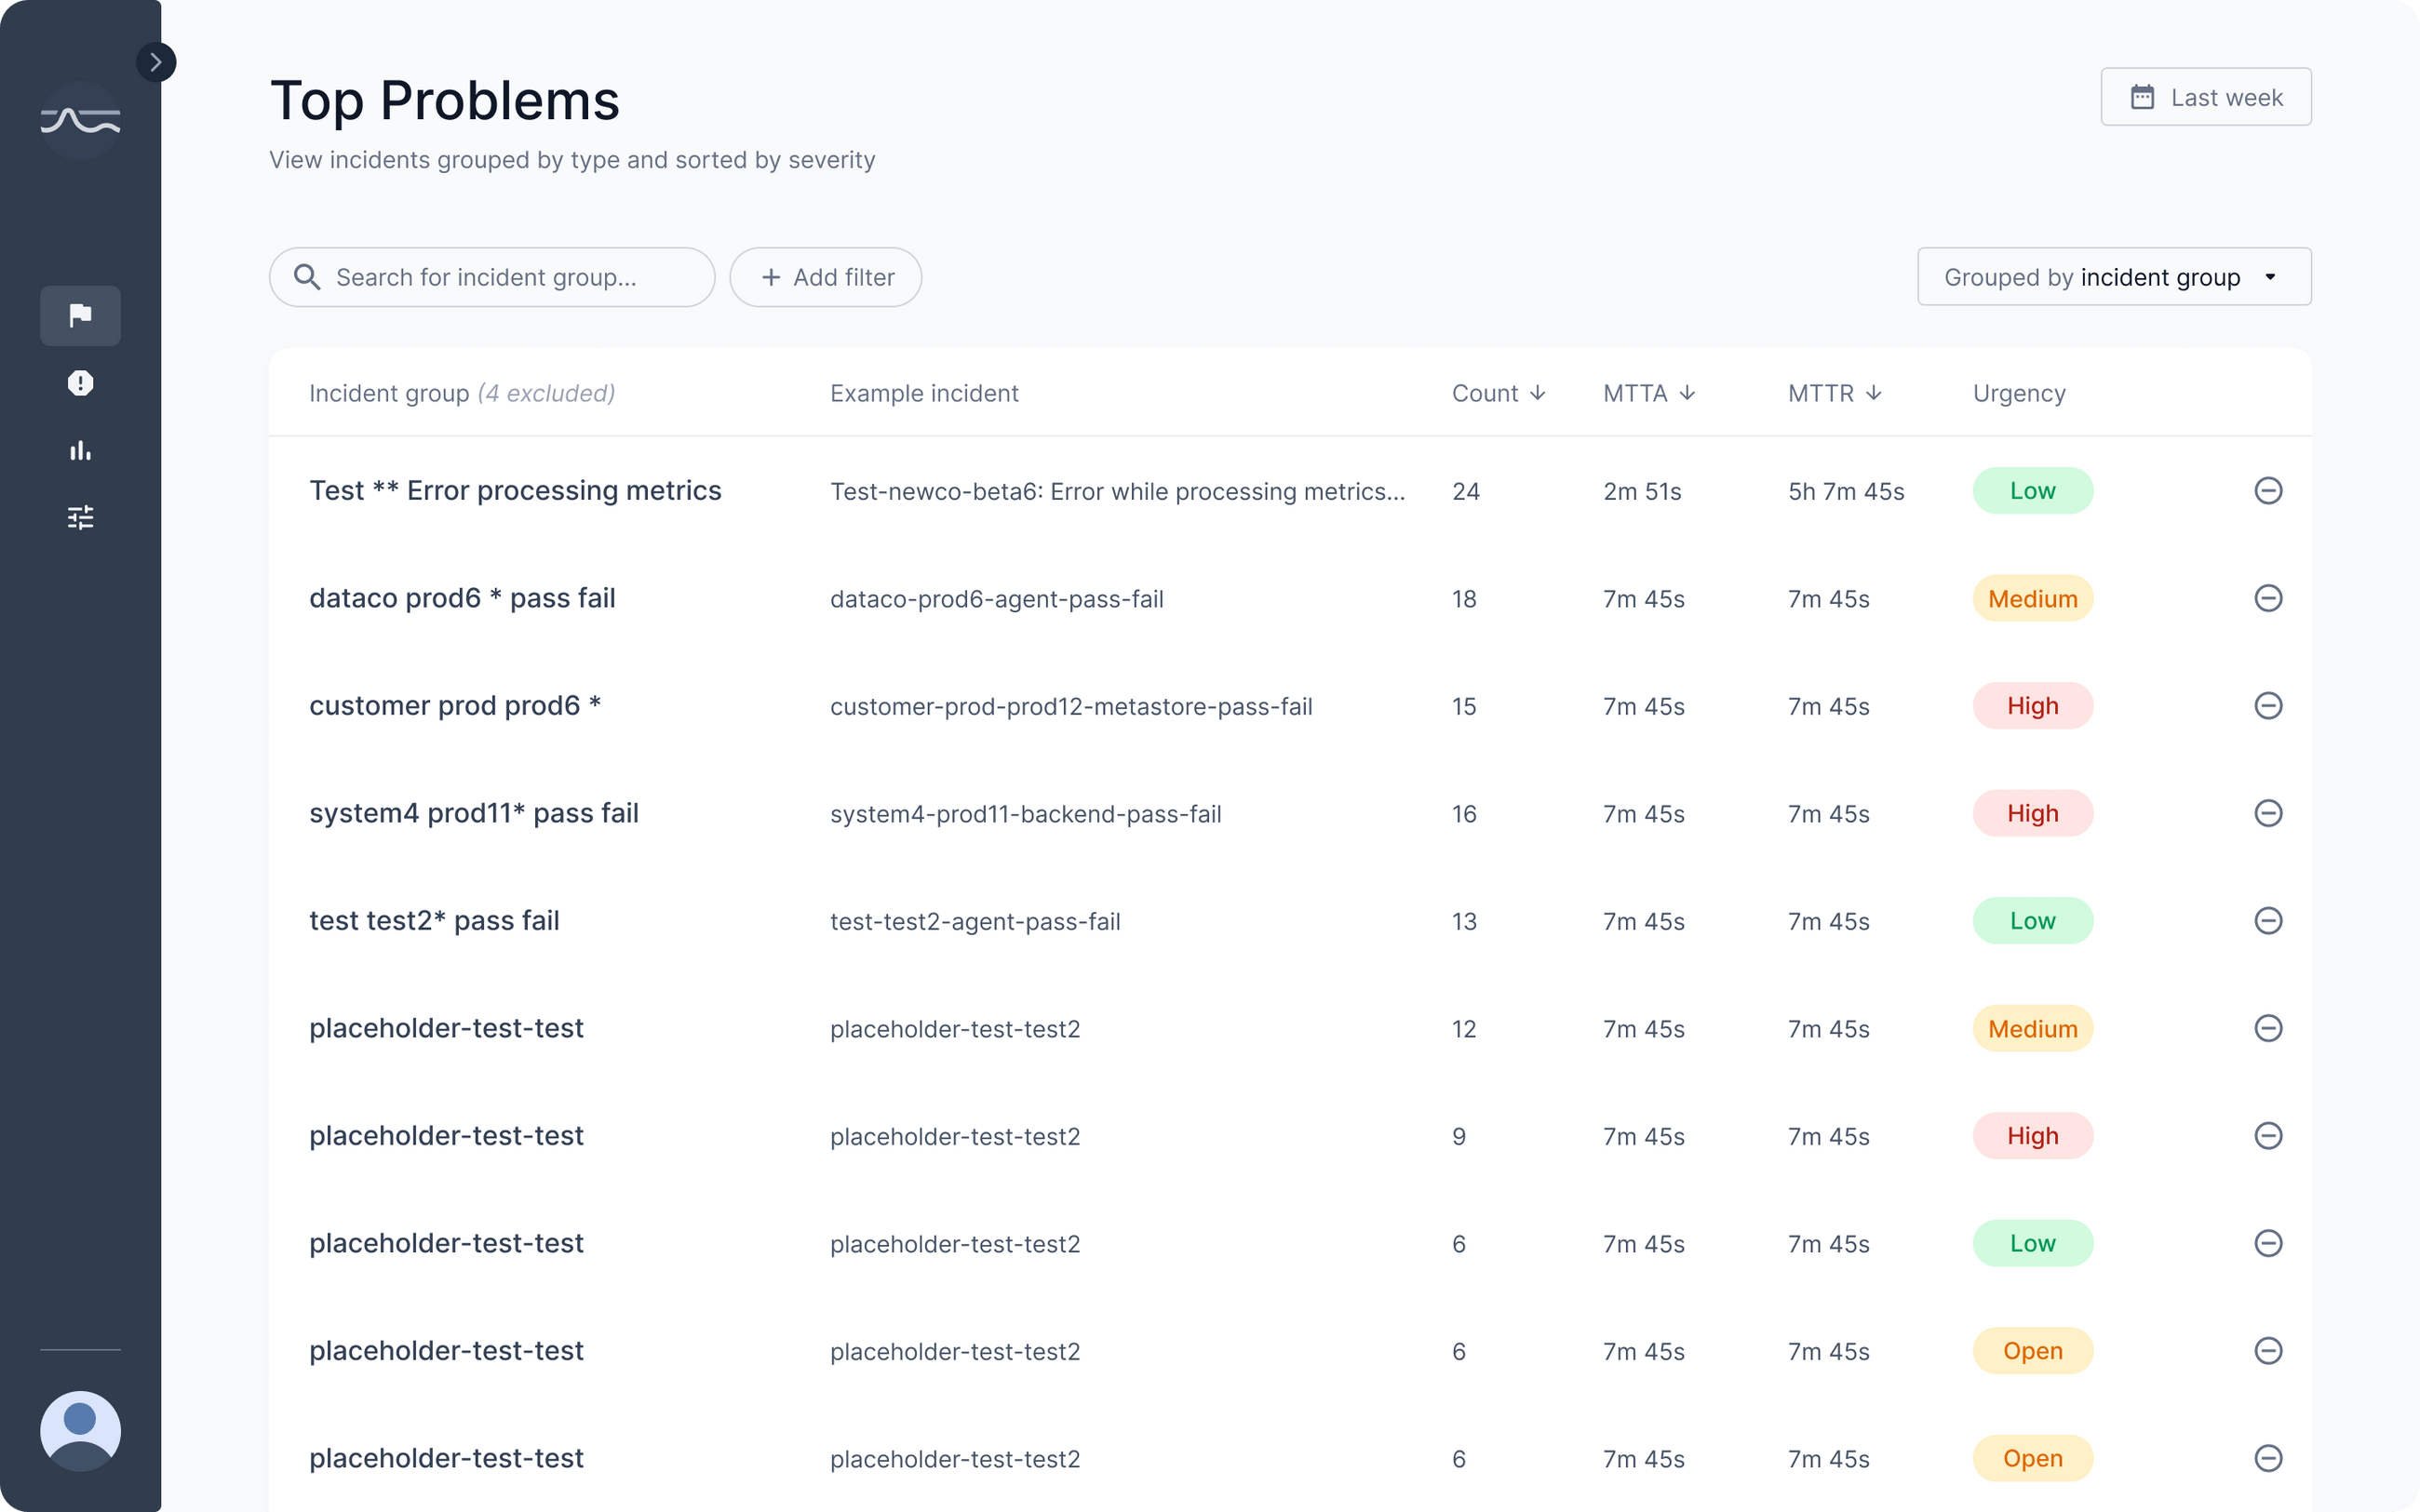Open the tune sliders settings icon

(x=80, y=517)
